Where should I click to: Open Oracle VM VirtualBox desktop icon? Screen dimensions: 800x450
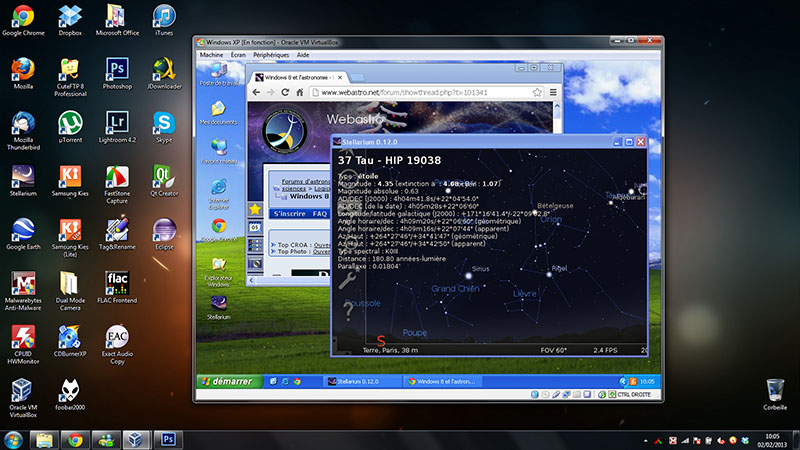23,398
